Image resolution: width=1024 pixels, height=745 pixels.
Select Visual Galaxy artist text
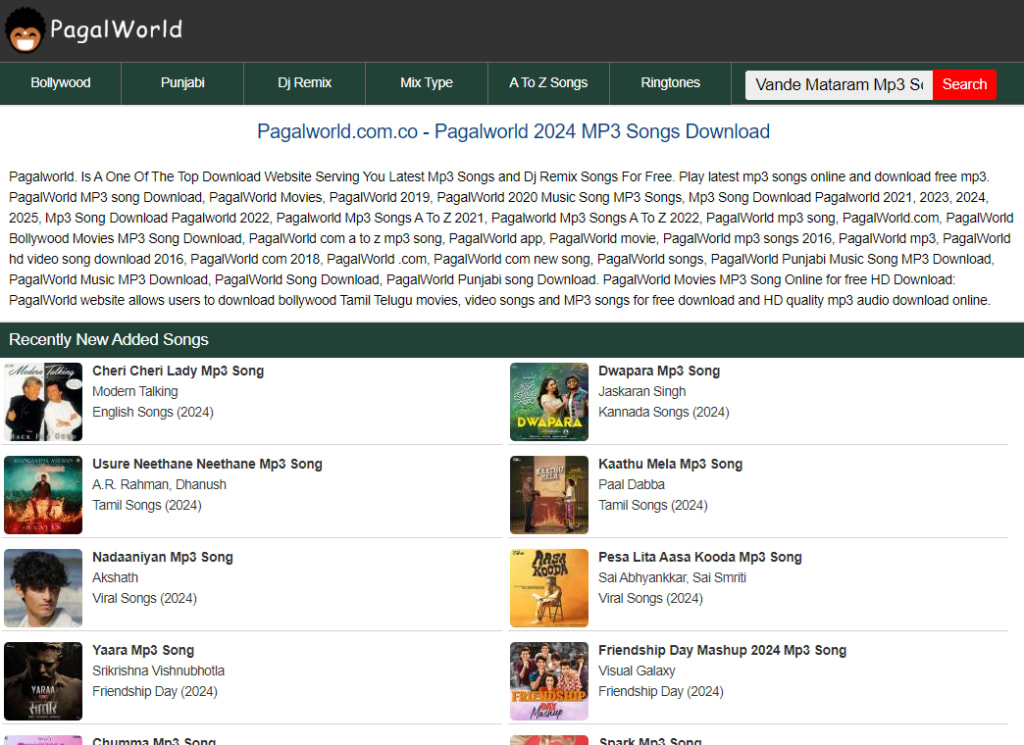click(x=637, y=671)
